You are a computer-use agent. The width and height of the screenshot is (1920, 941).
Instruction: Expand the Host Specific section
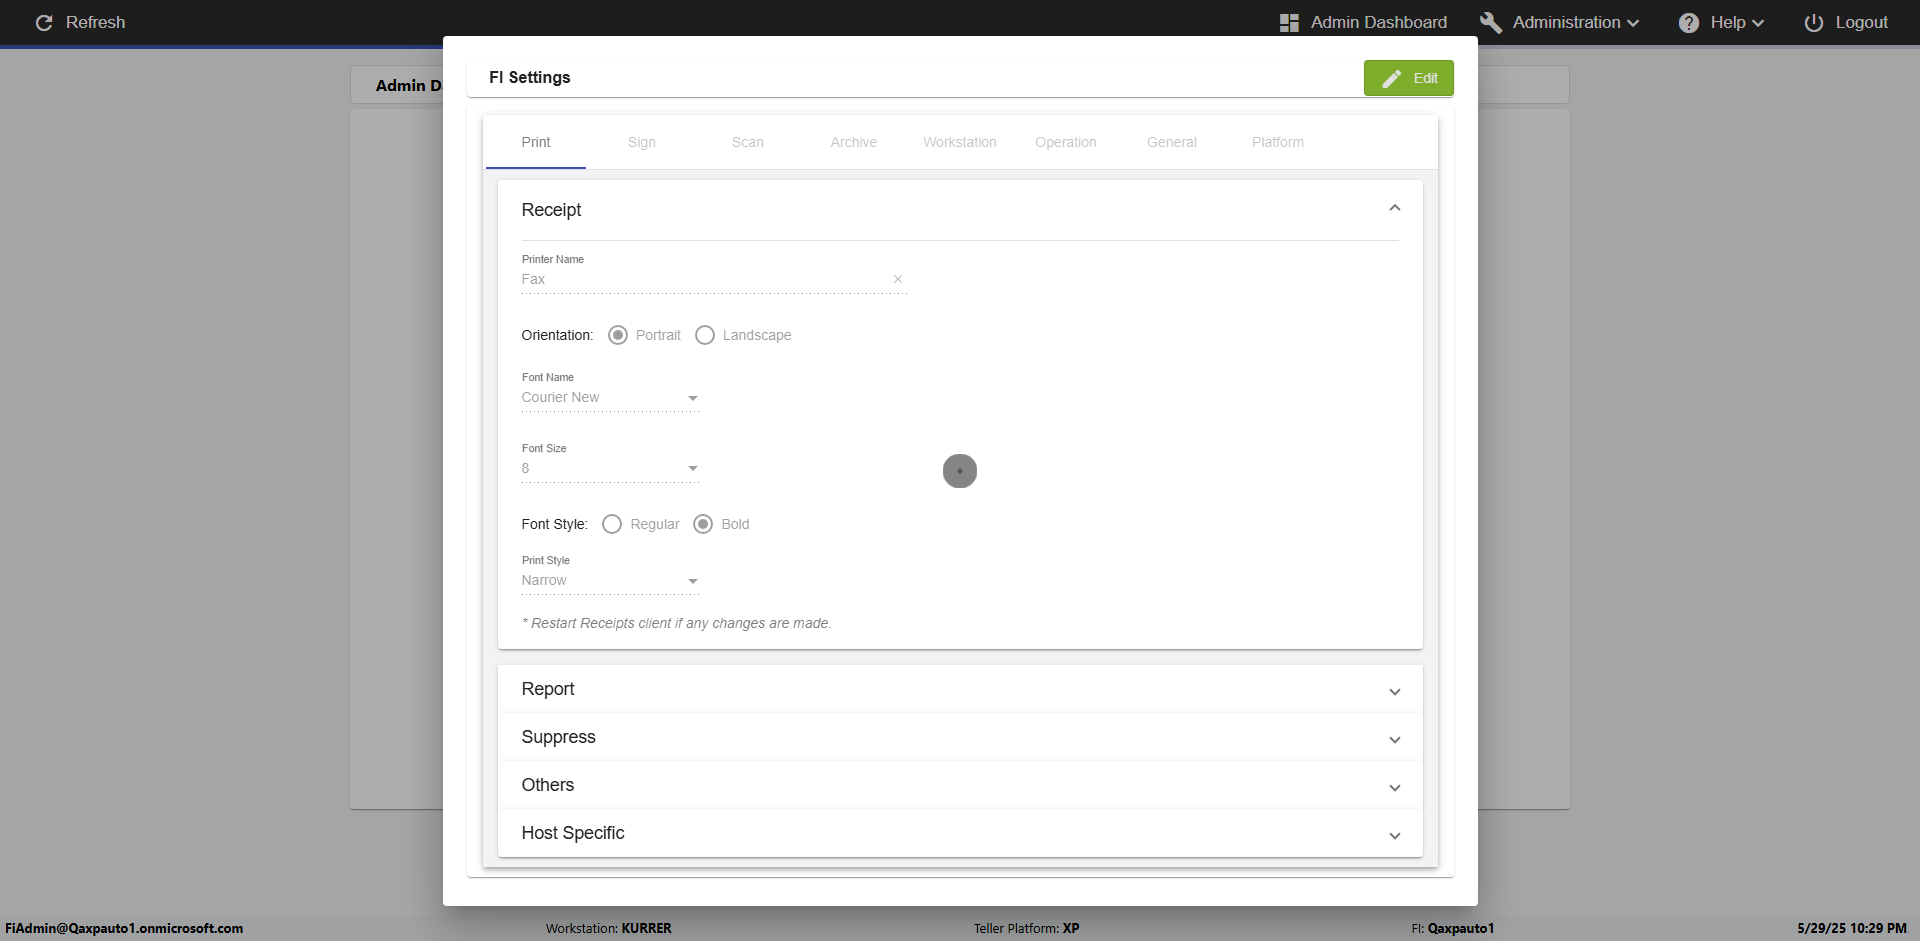pyautogui.click(x=960, y=833)
